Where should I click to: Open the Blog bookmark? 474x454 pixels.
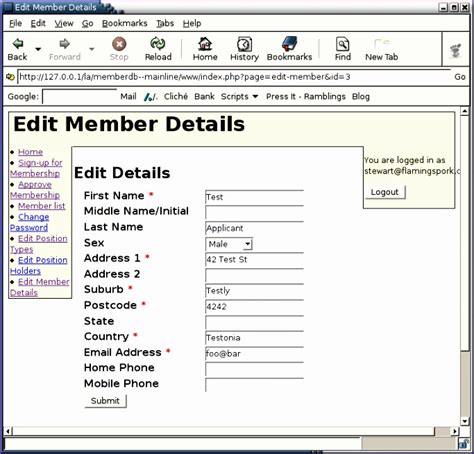point(361,97)
